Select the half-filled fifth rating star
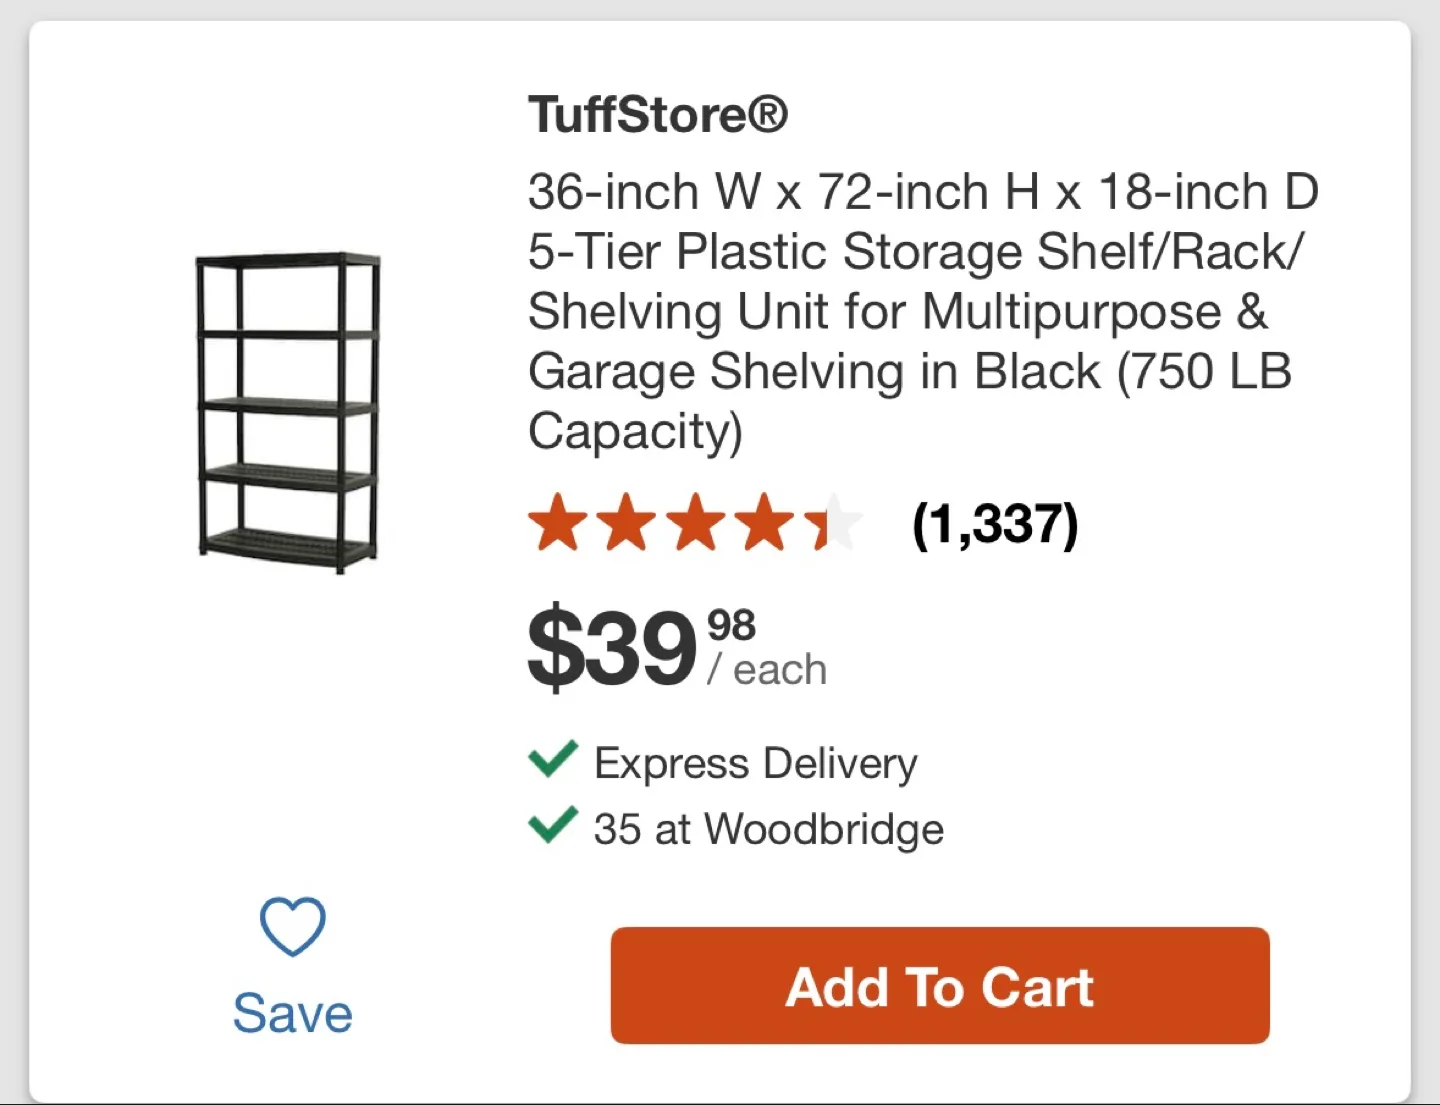 point(832,521)
